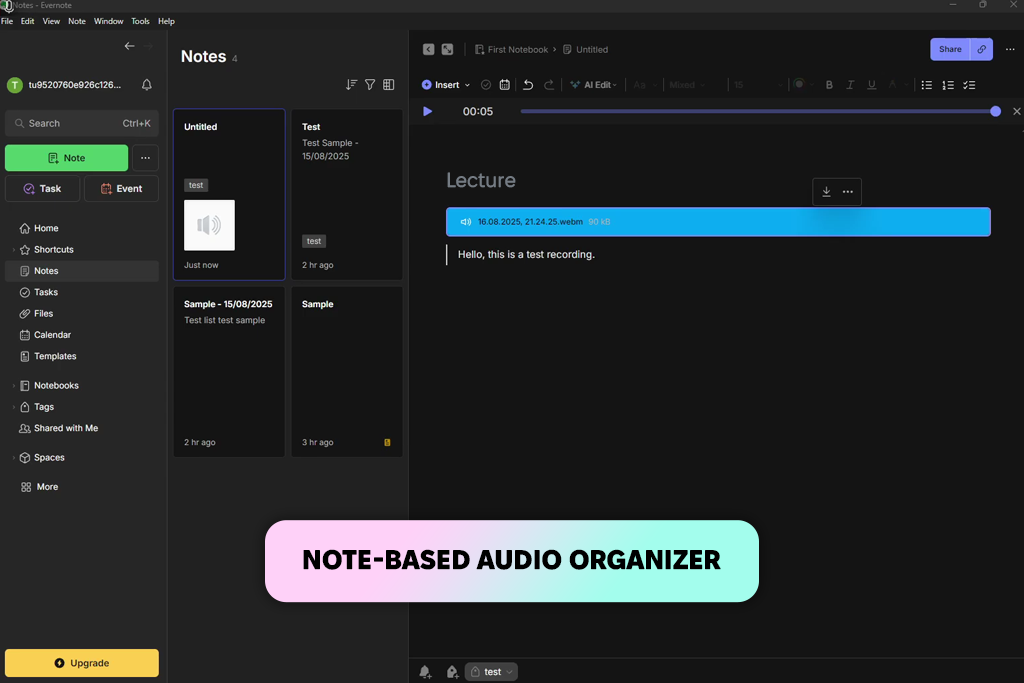Open audio attachment more options ellipsis
1024x683 pixels.
coord(848,191)
